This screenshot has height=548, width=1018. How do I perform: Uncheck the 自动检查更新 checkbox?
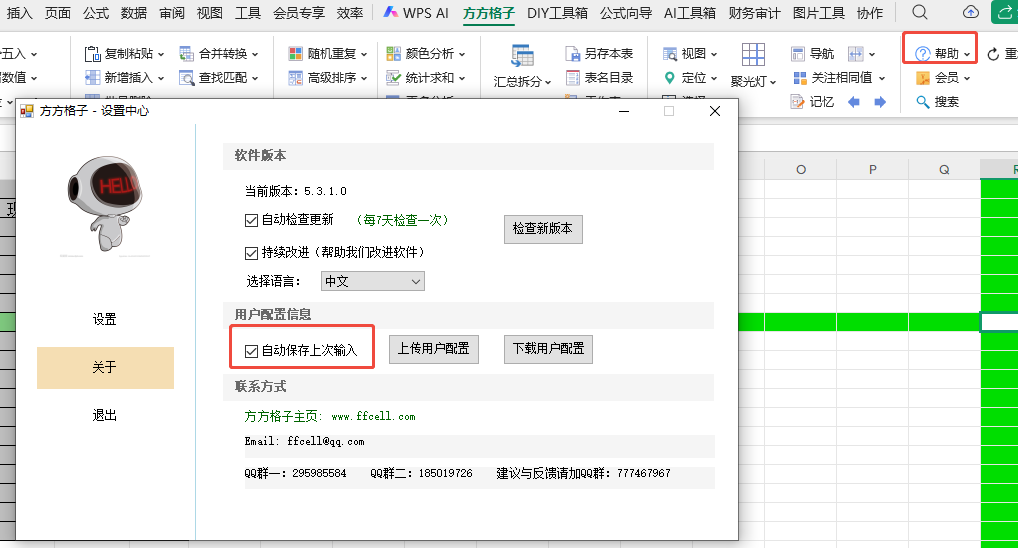[252, 220]
